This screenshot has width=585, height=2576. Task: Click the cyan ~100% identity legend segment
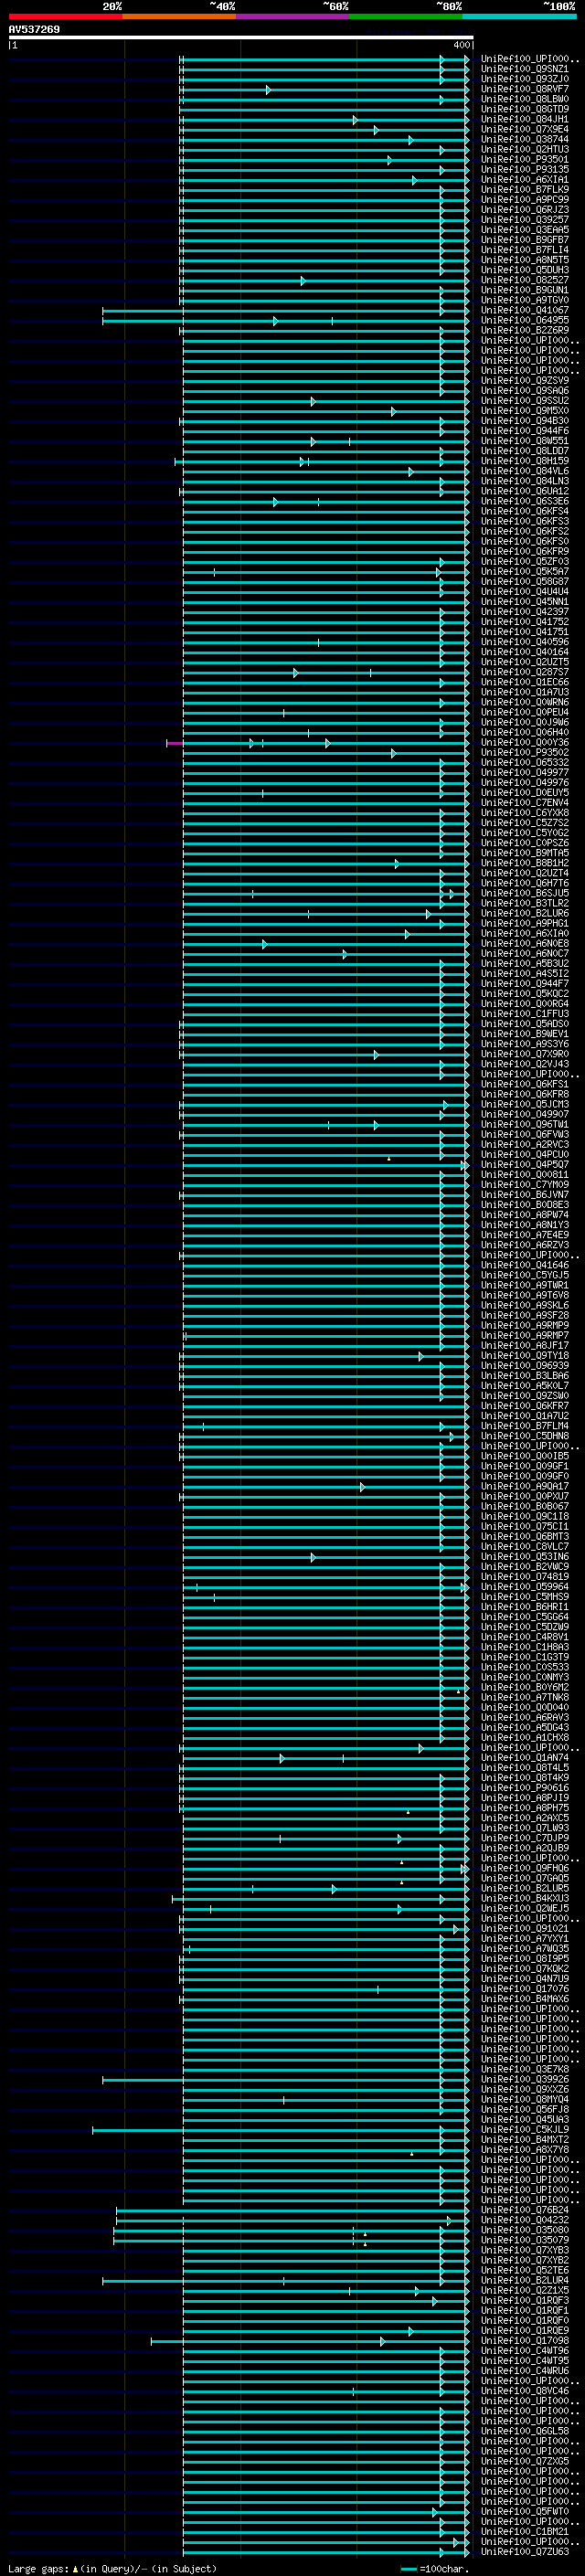pyautogui.click(x=519, y=16)
